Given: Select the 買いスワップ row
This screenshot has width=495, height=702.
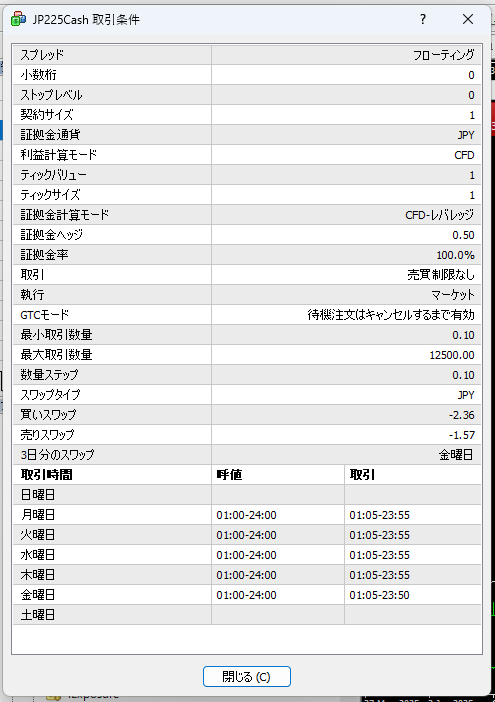Looking at the screenshot, I should point(247,415).
